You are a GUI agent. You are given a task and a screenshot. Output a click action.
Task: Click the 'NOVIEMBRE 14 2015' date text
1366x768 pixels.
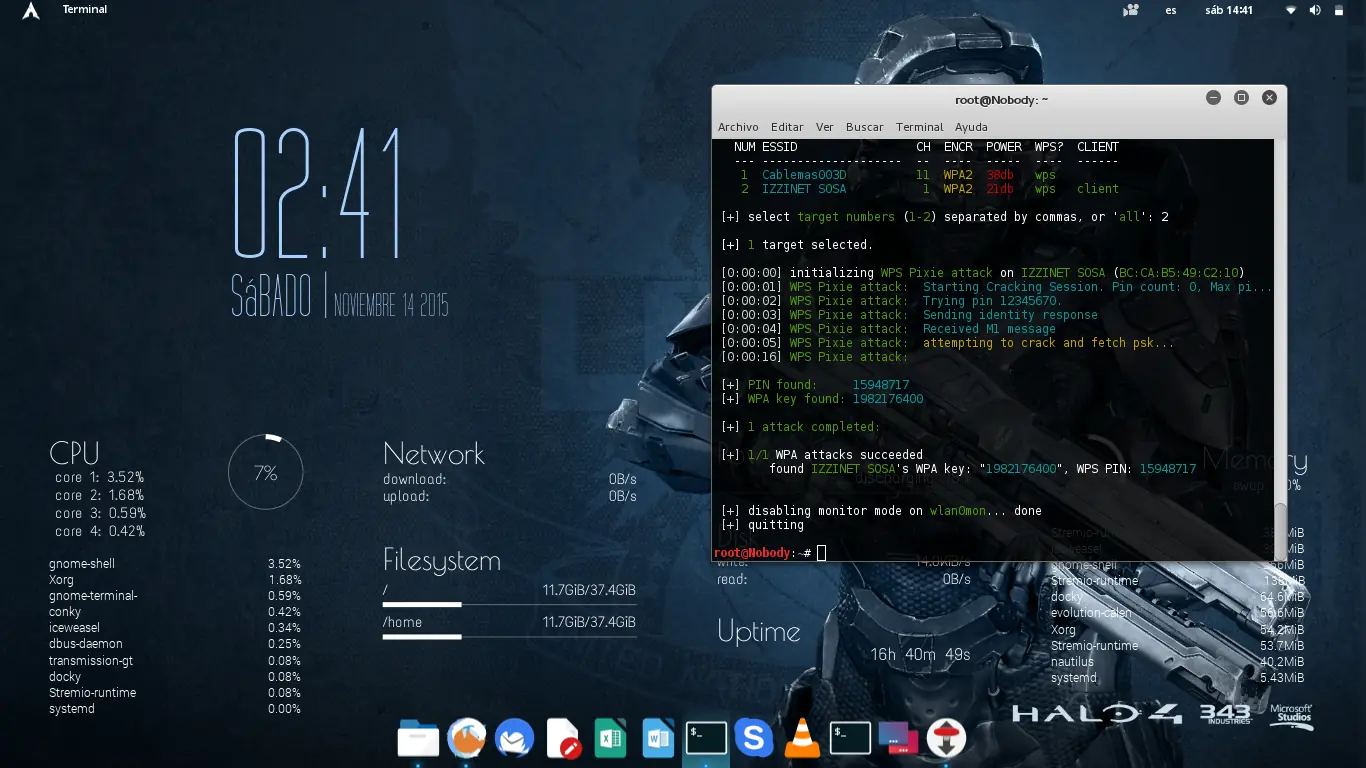pos(391,303)
